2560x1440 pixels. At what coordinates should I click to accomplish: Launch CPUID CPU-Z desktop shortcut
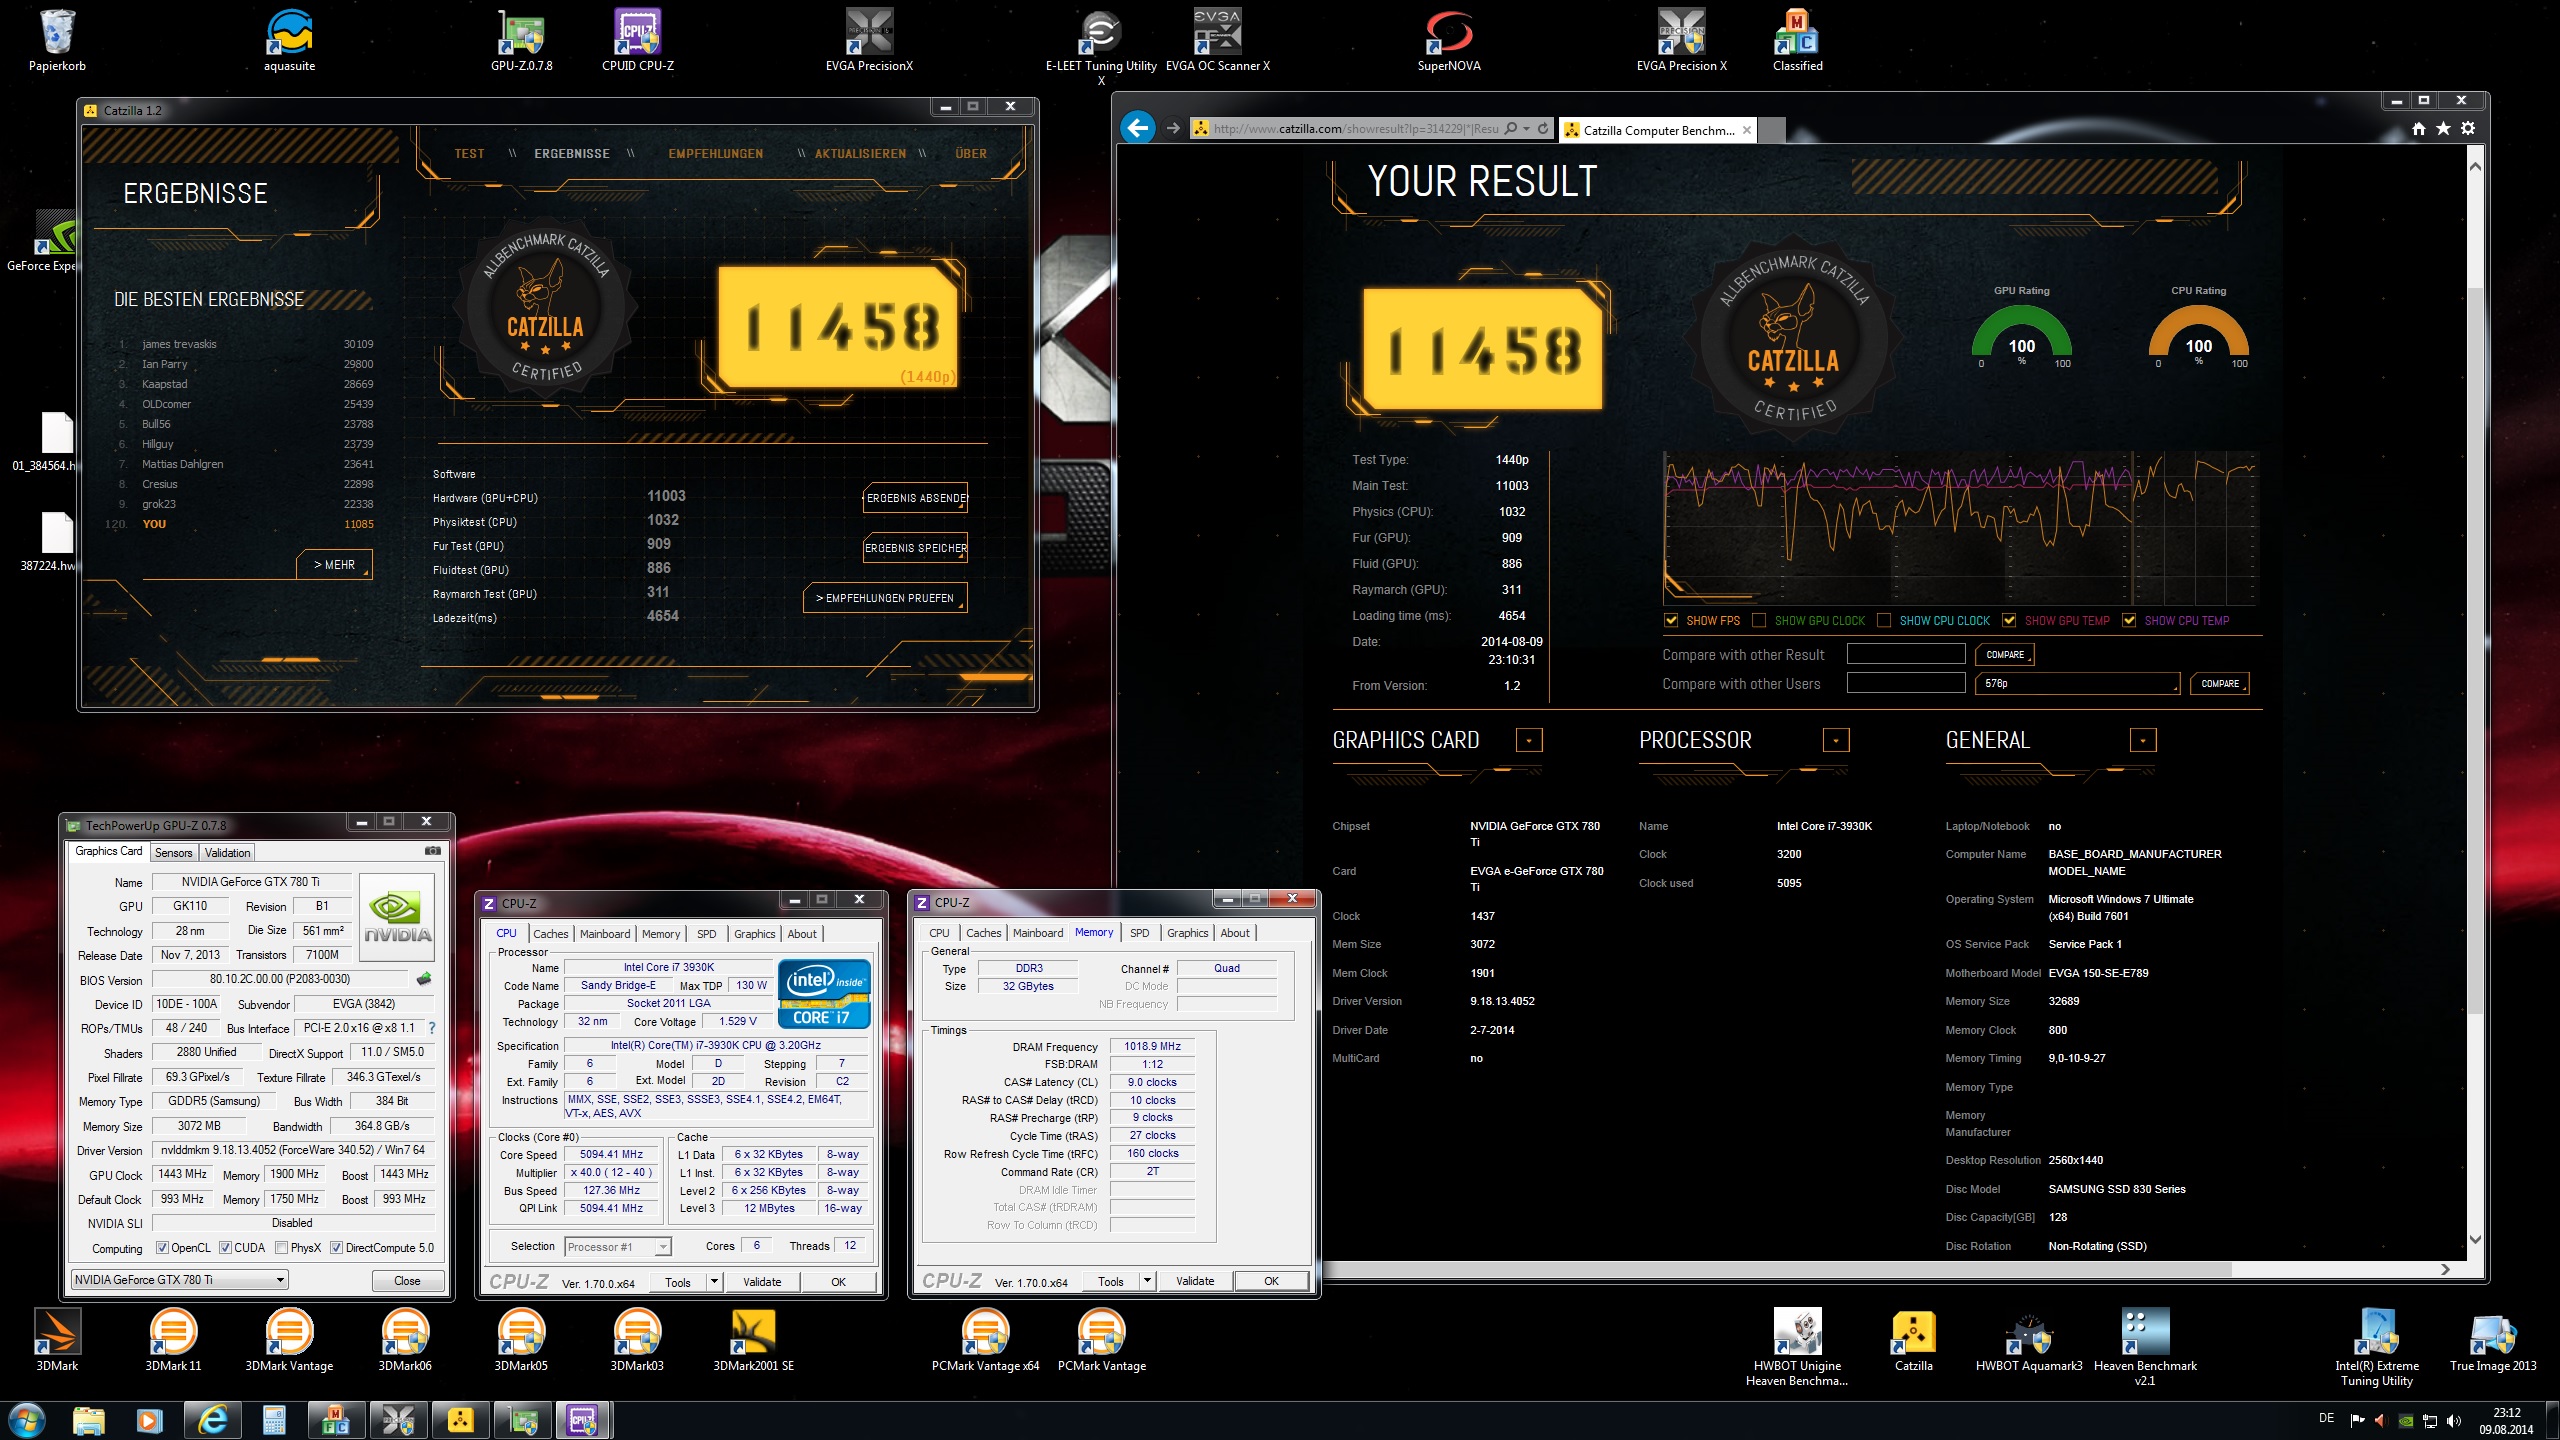pyautogui.click(x=638, y=40)
